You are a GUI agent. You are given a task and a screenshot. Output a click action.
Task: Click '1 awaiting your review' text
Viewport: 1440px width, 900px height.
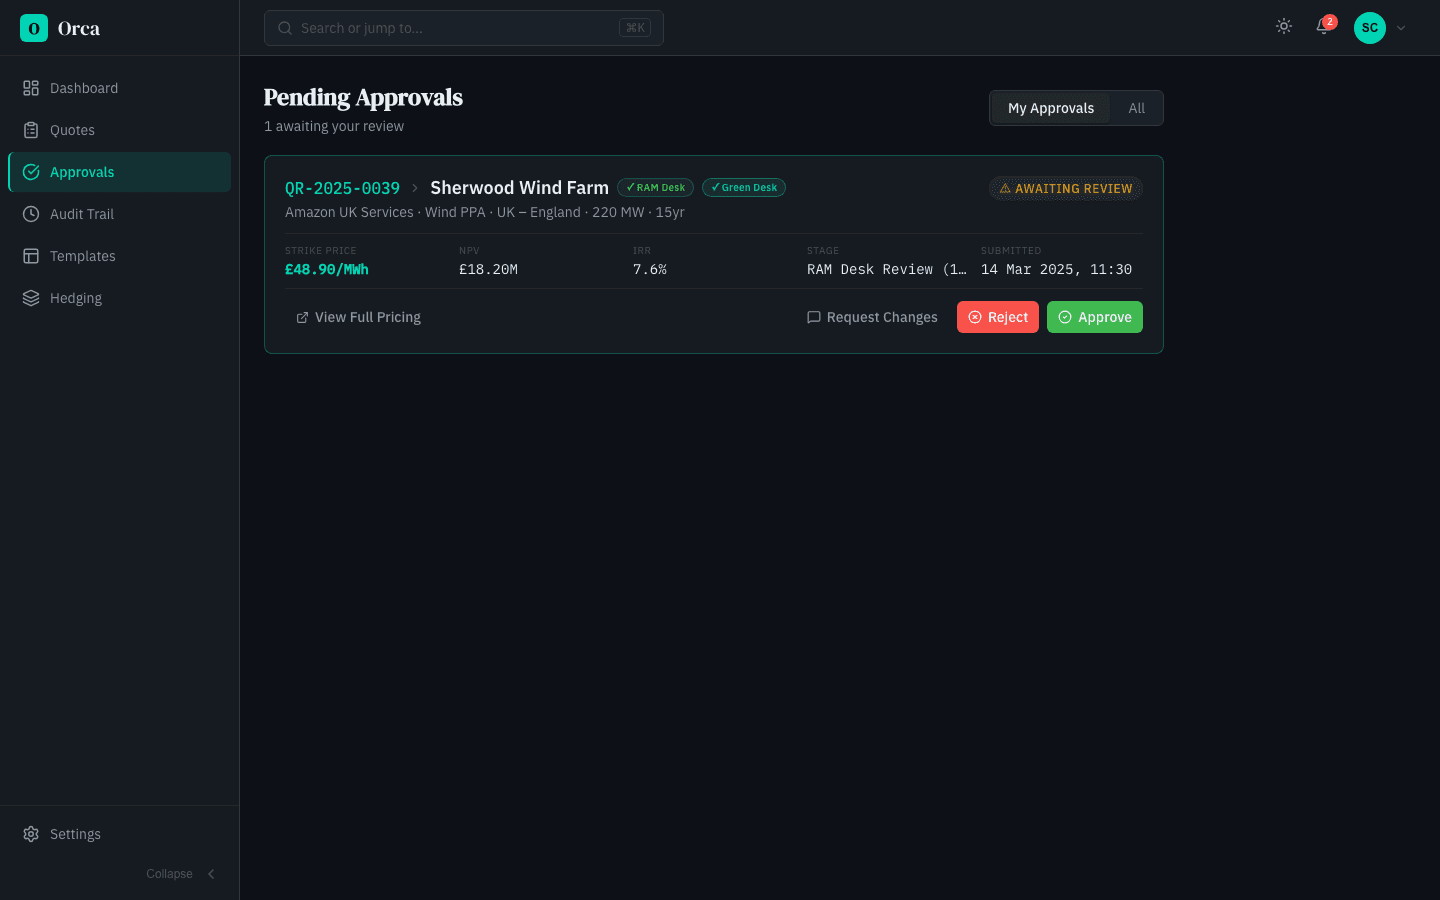click(334, 126)
